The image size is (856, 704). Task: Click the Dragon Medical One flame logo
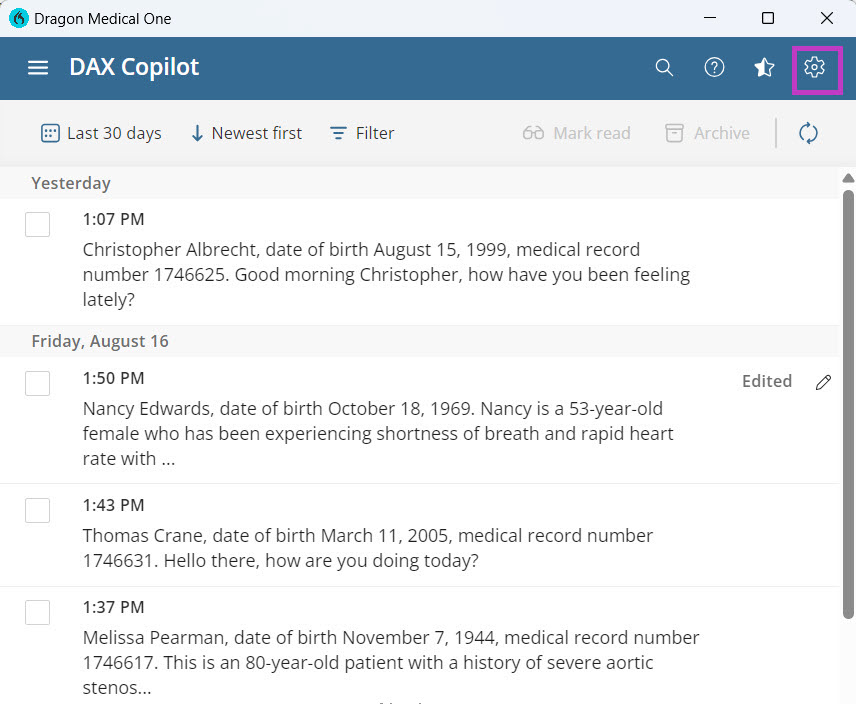(x=18, y=18)
